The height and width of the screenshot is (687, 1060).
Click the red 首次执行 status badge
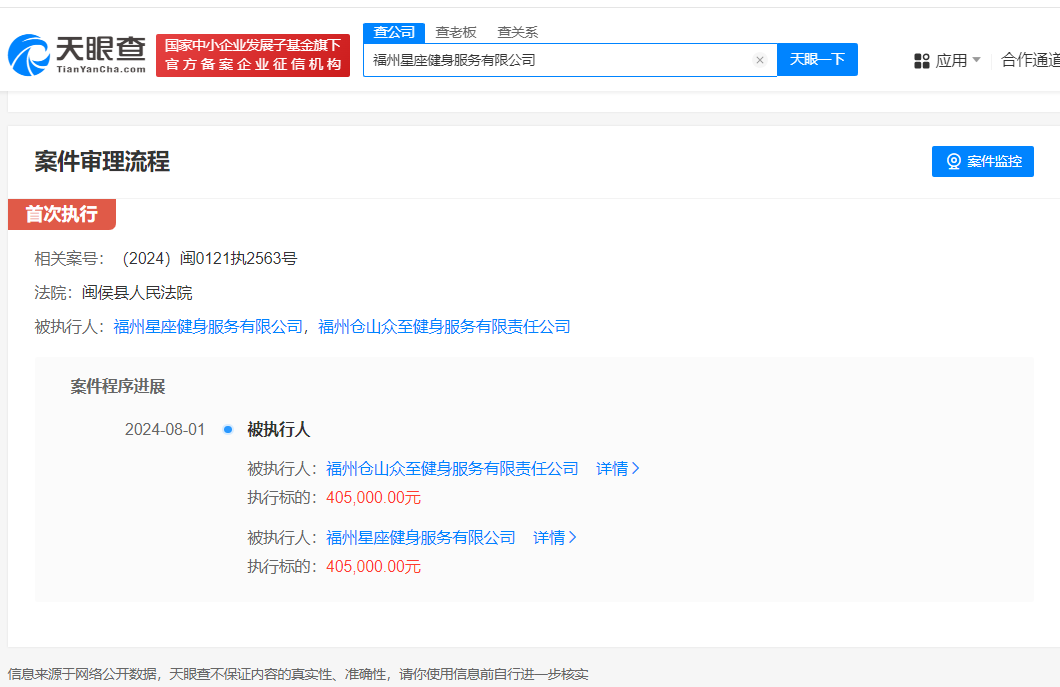(x=61, y=214)
